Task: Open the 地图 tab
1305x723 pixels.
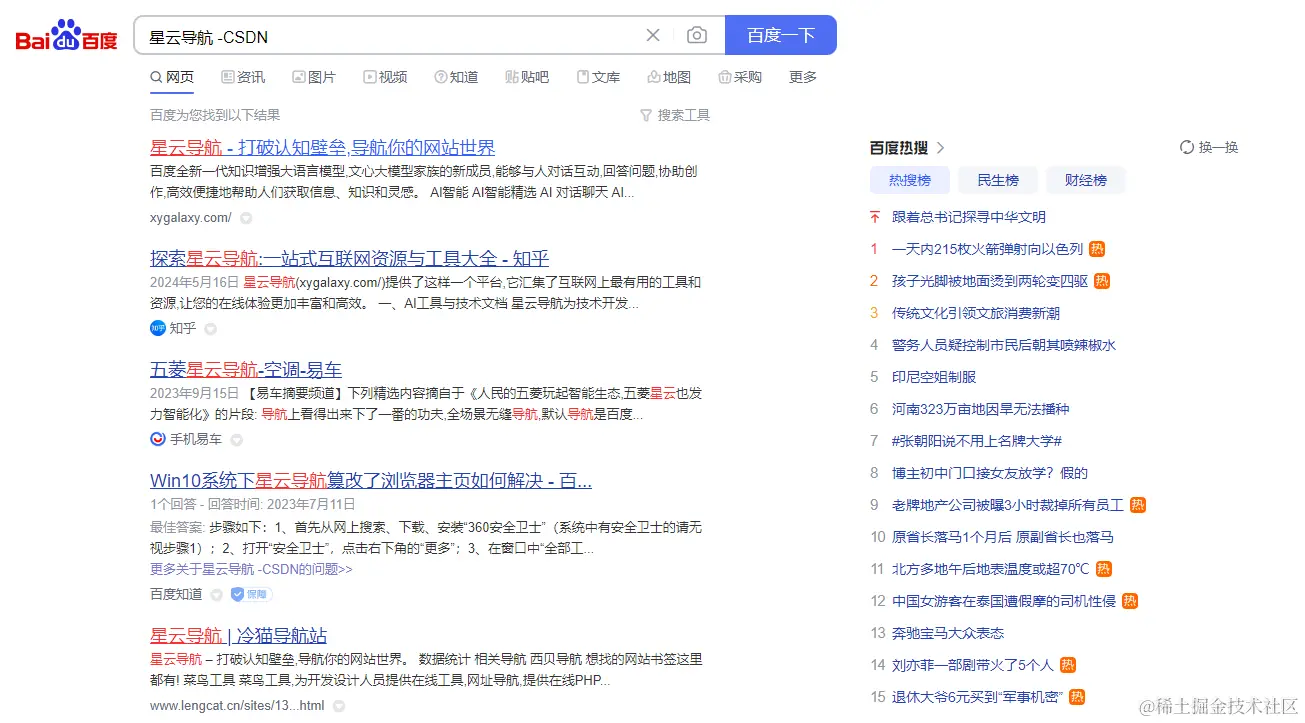Action: (669, 77)
